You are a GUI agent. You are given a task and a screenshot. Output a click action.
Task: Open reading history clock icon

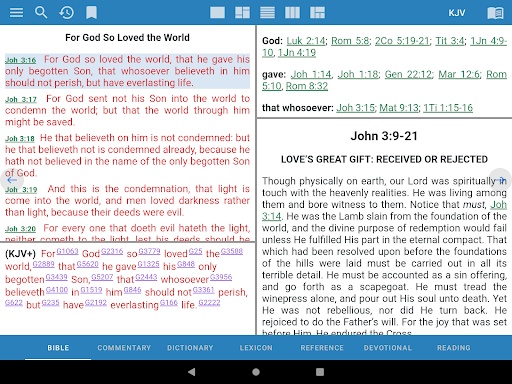pos(66,13)
